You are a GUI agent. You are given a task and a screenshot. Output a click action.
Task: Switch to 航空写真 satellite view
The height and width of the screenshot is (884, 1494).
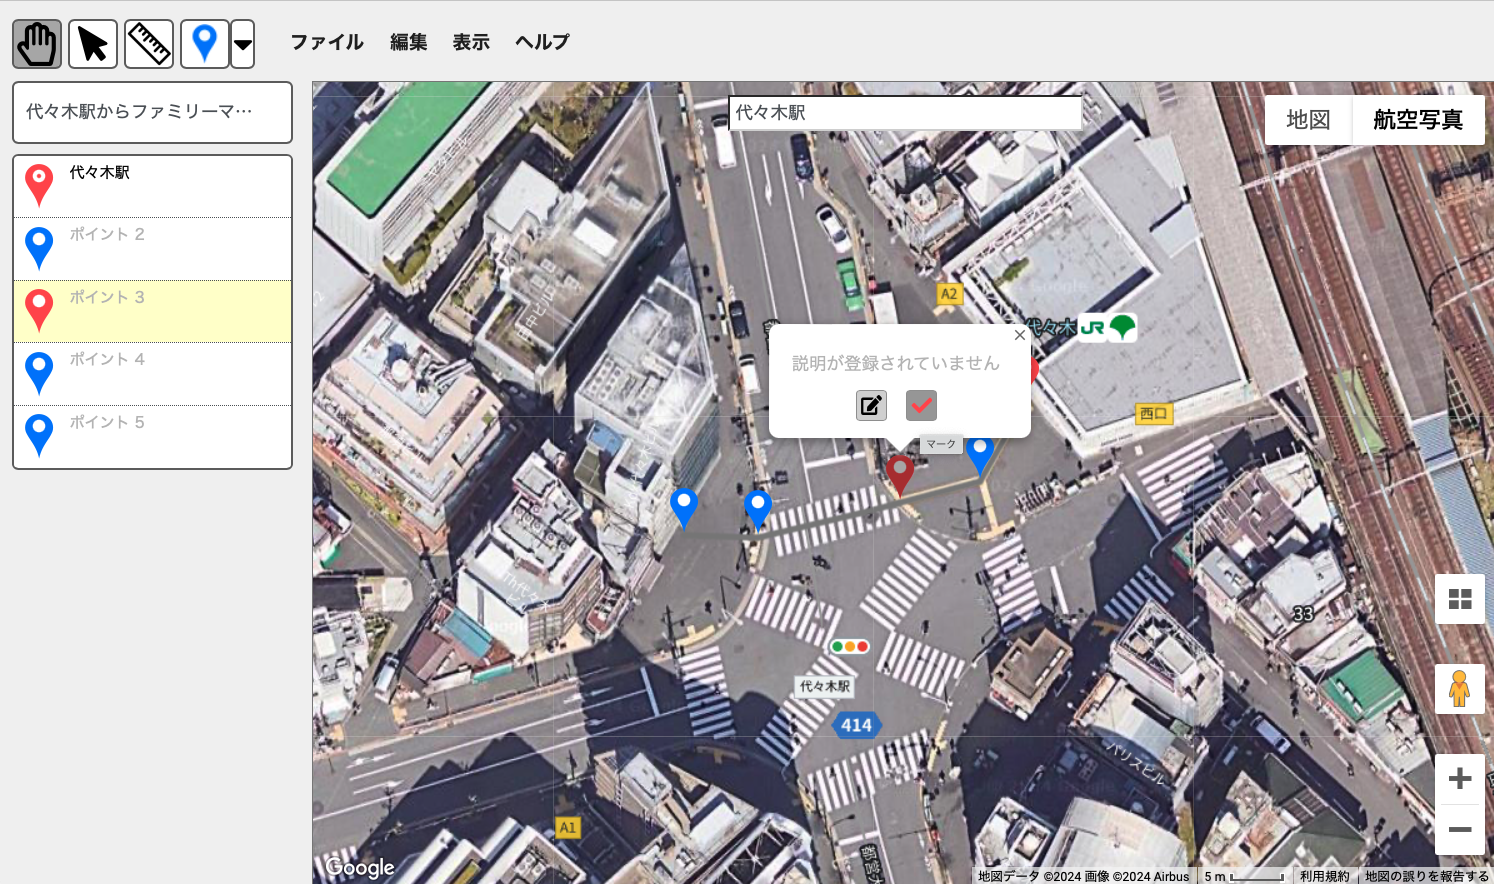[x=1417, y=120]
